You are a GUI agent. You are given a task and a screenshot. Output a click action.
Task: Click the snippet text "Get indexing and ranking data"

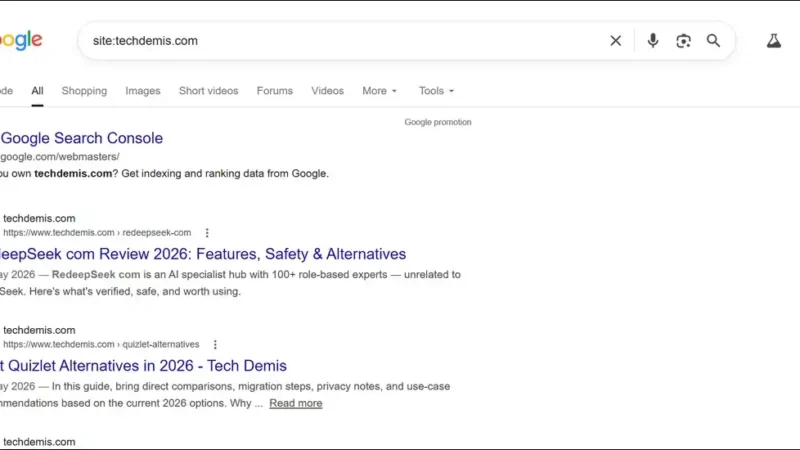(x=193, y=173)
